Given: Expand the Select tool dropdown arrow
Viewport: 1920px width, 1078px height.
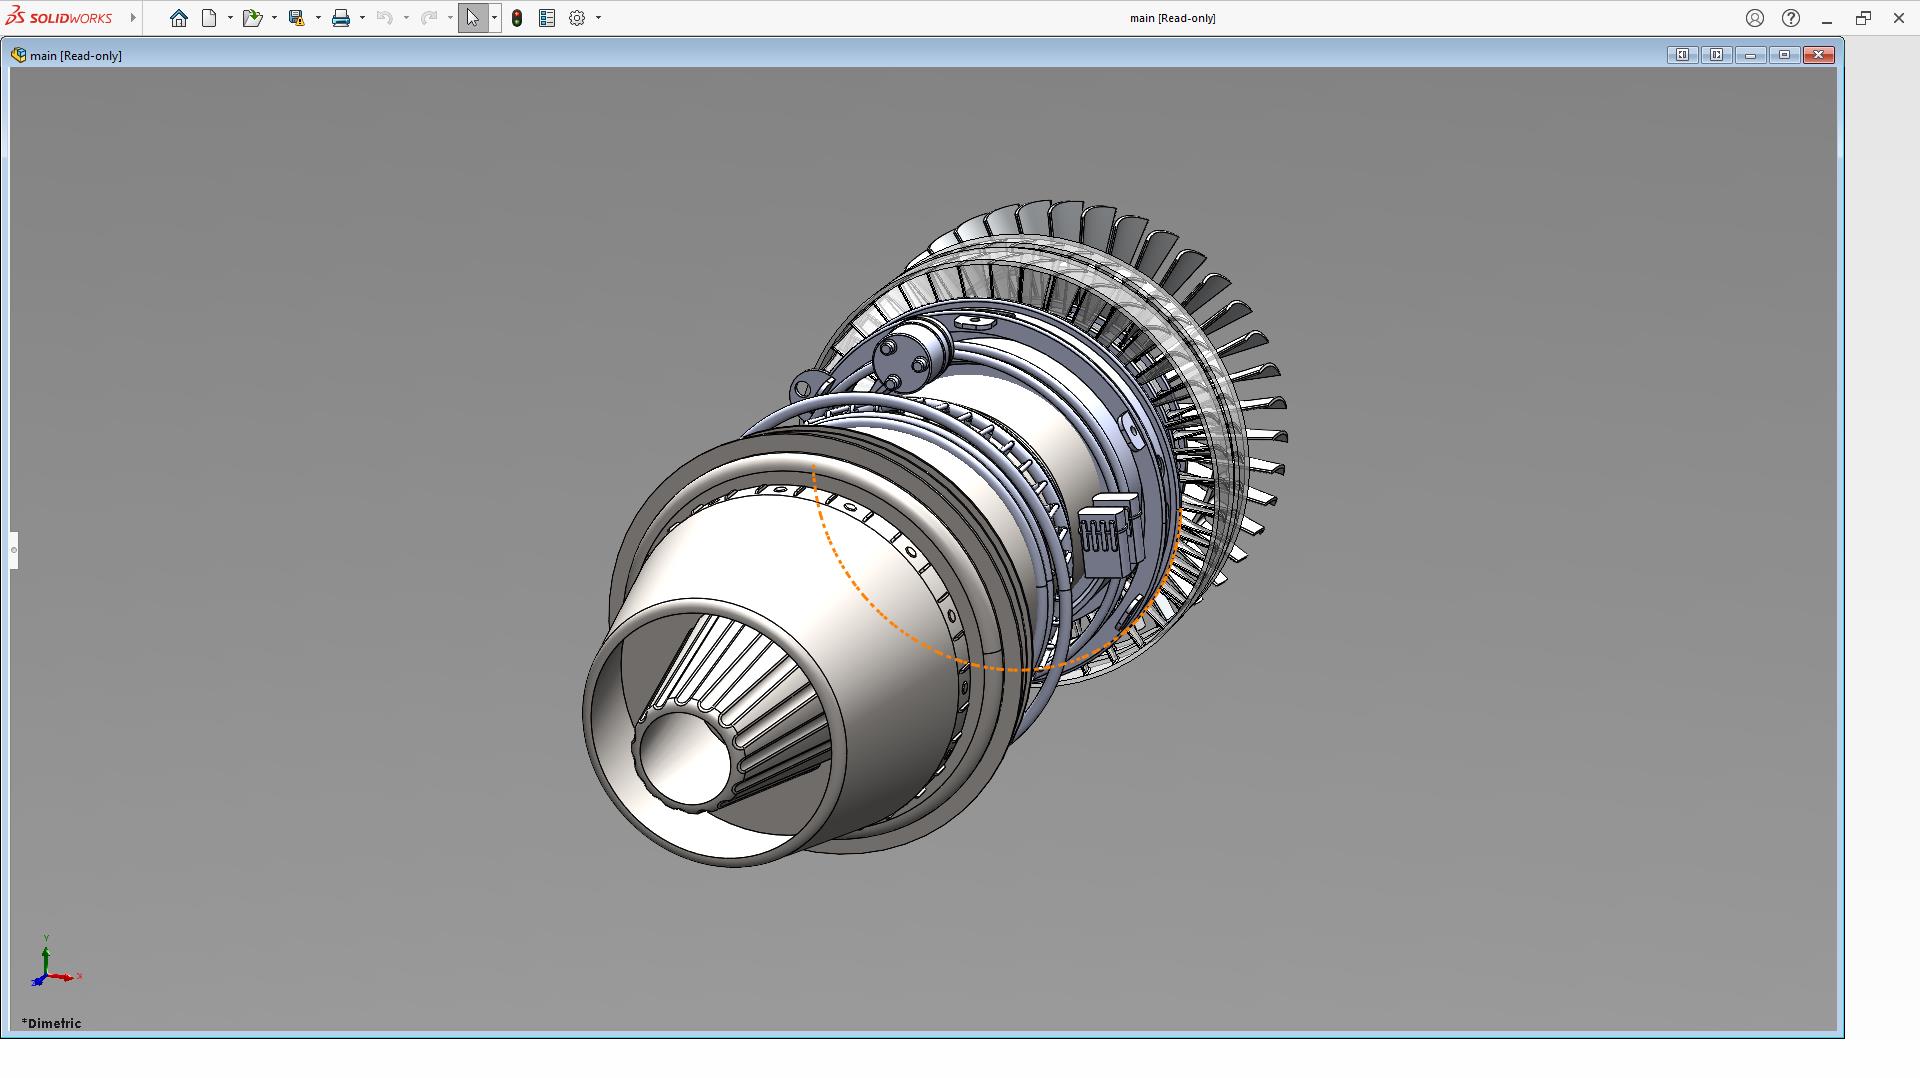Looking at the screenshot, I should click(494, 18).
